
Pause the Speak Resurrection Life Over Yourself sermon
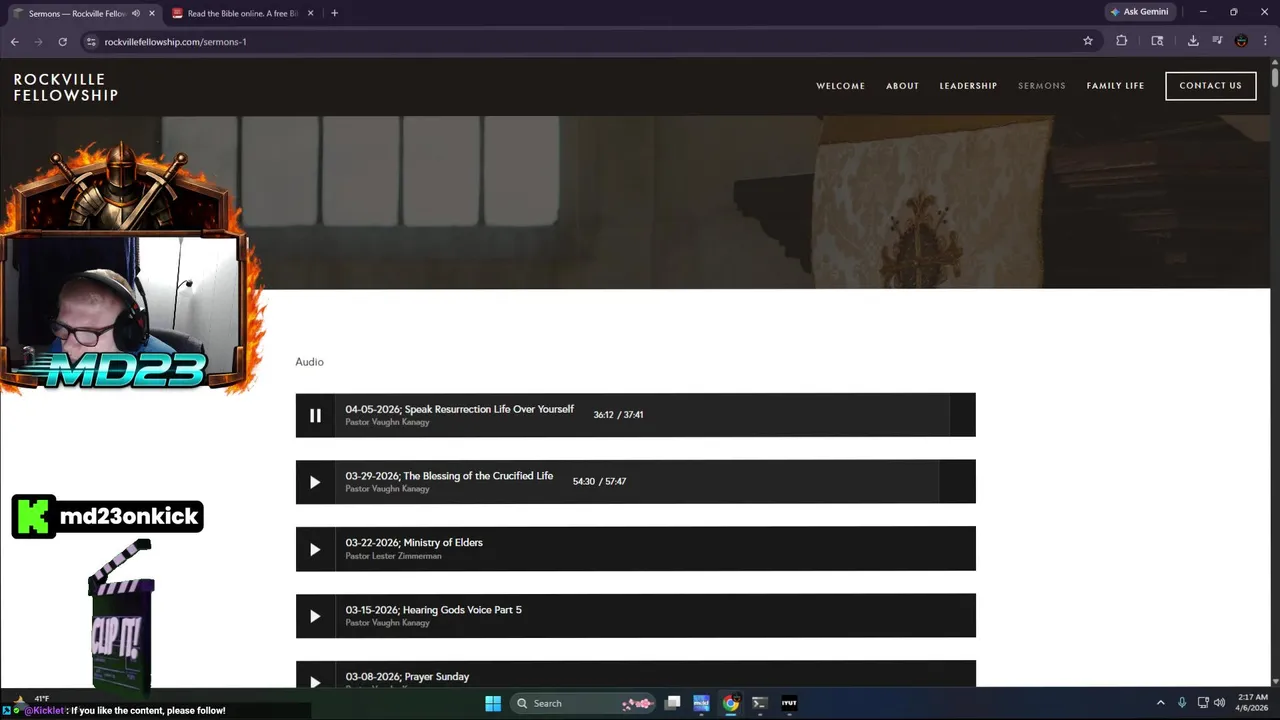[315, 415]
